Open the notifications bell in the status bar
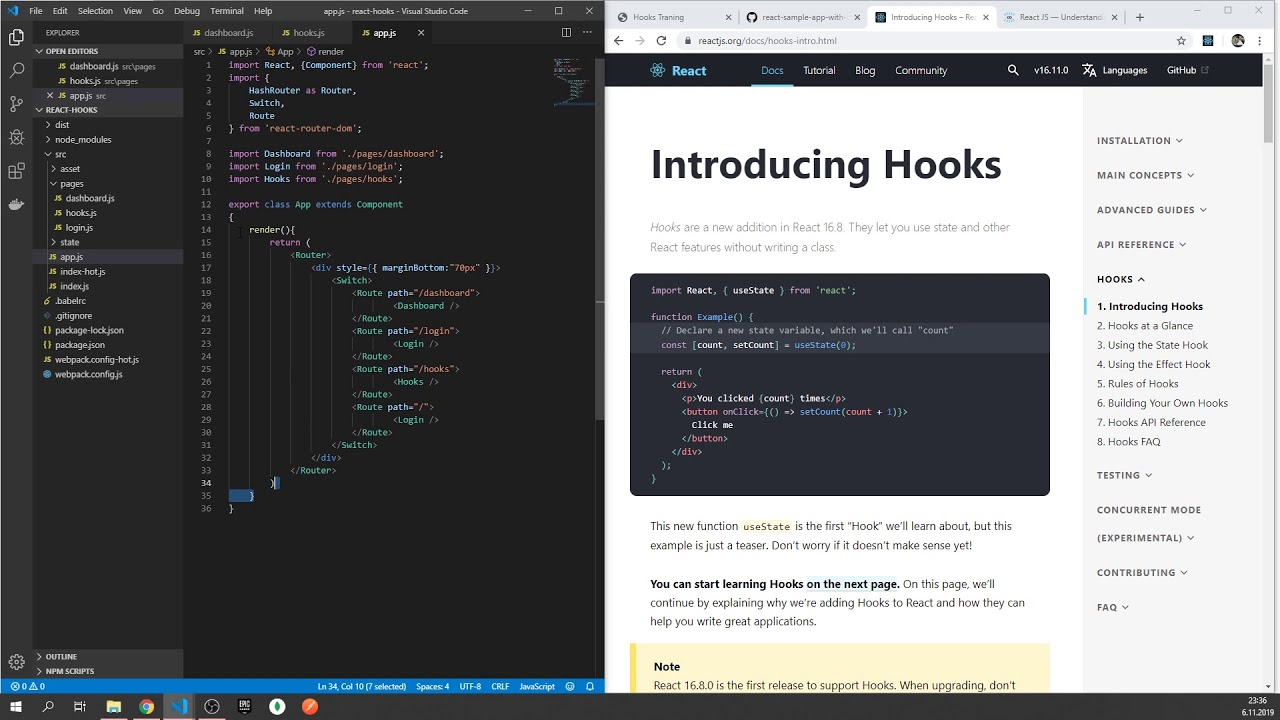The image size is (1280, 720). pos(590,687)
